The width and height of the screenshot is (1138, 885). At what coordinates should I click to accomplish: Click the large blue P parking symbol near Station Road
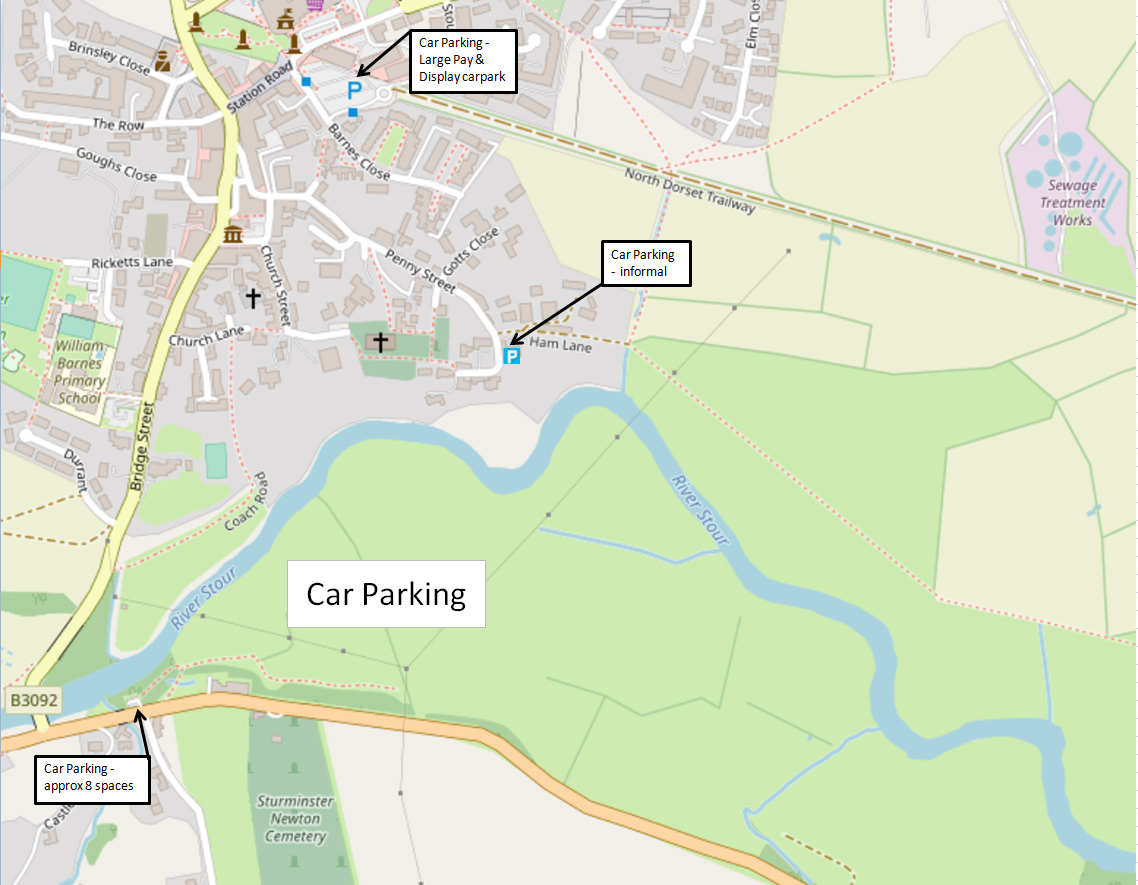354,91
